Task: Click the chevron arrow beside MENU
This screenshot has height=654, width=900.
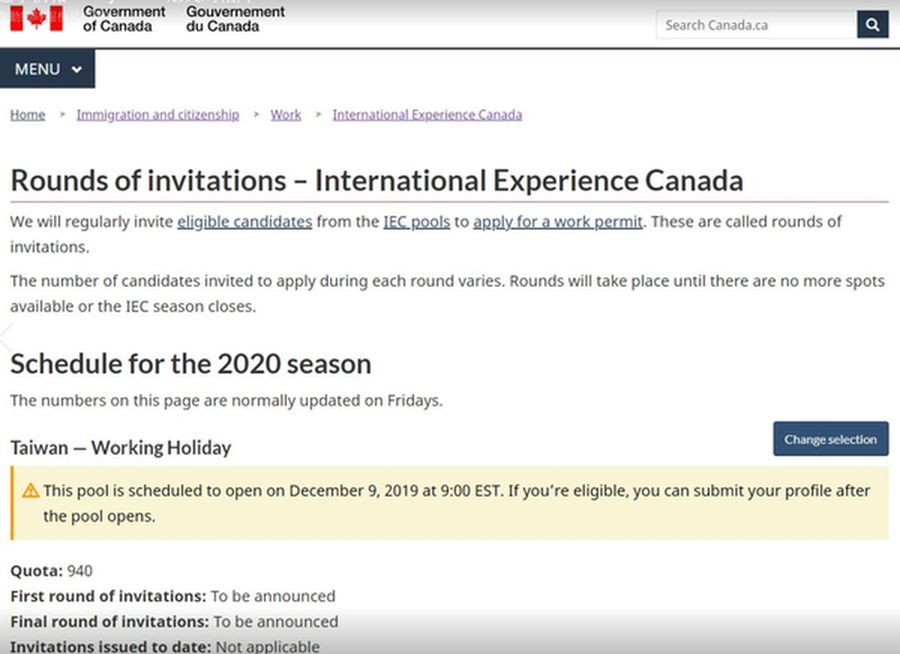Action: [77, 70]
